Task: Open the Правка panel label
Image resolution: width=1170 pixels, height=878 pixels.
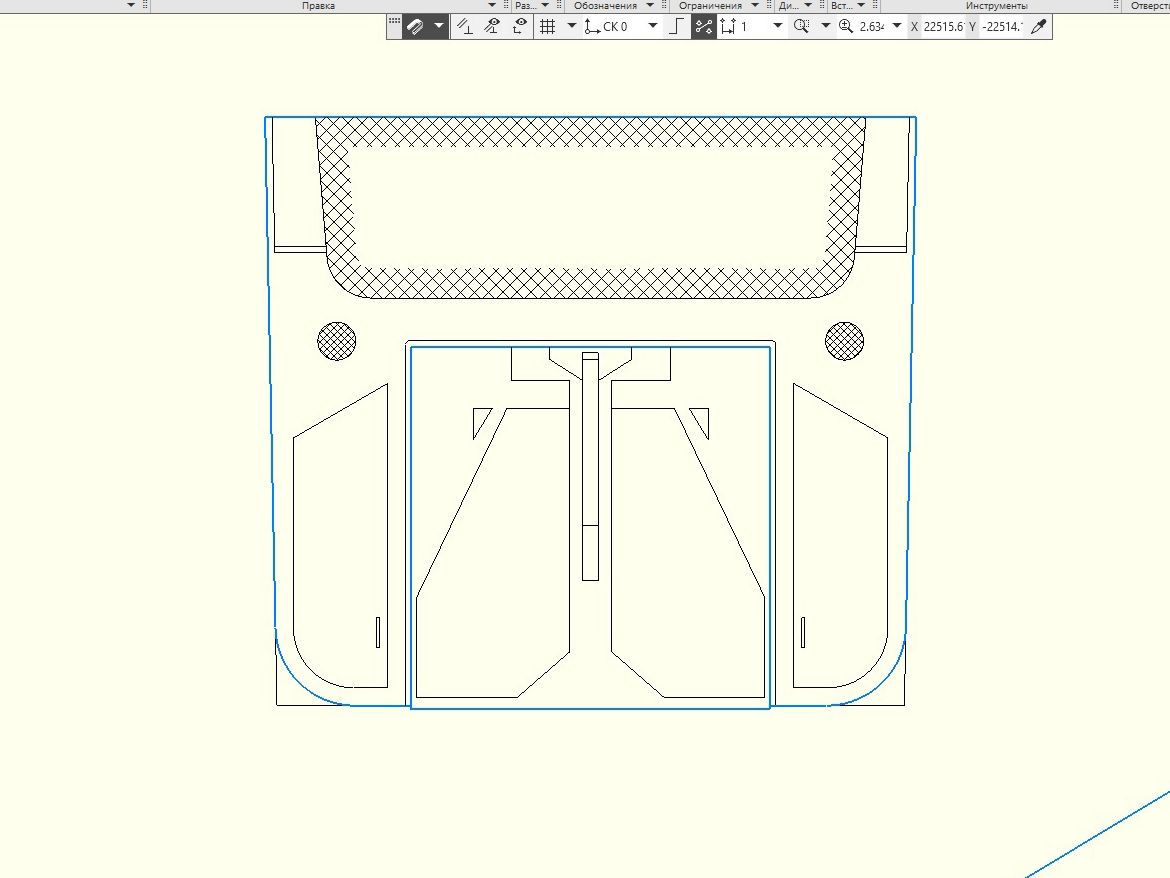Action: [x=319, y=6]
